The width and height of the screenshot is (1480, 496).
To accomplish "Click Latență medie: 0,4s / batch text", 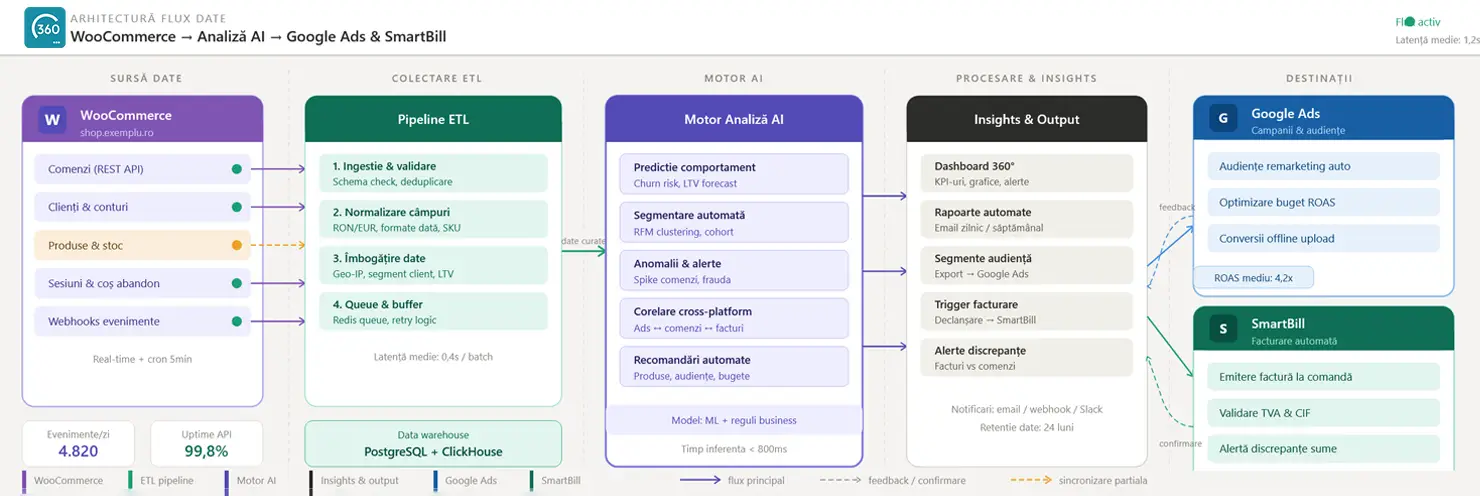I will pos(433,356).
